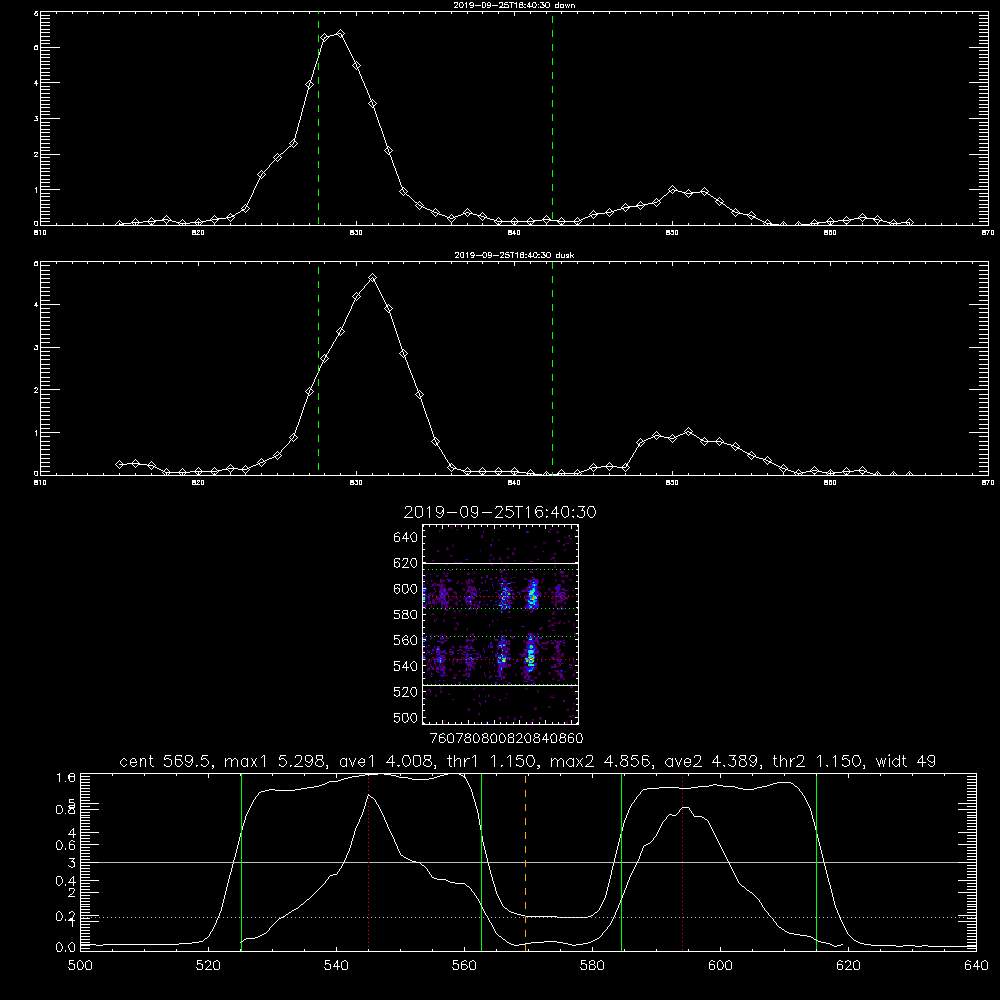Click the heatmap spectrogram image
1000x1000 pixels.
(x=501, y=624)
